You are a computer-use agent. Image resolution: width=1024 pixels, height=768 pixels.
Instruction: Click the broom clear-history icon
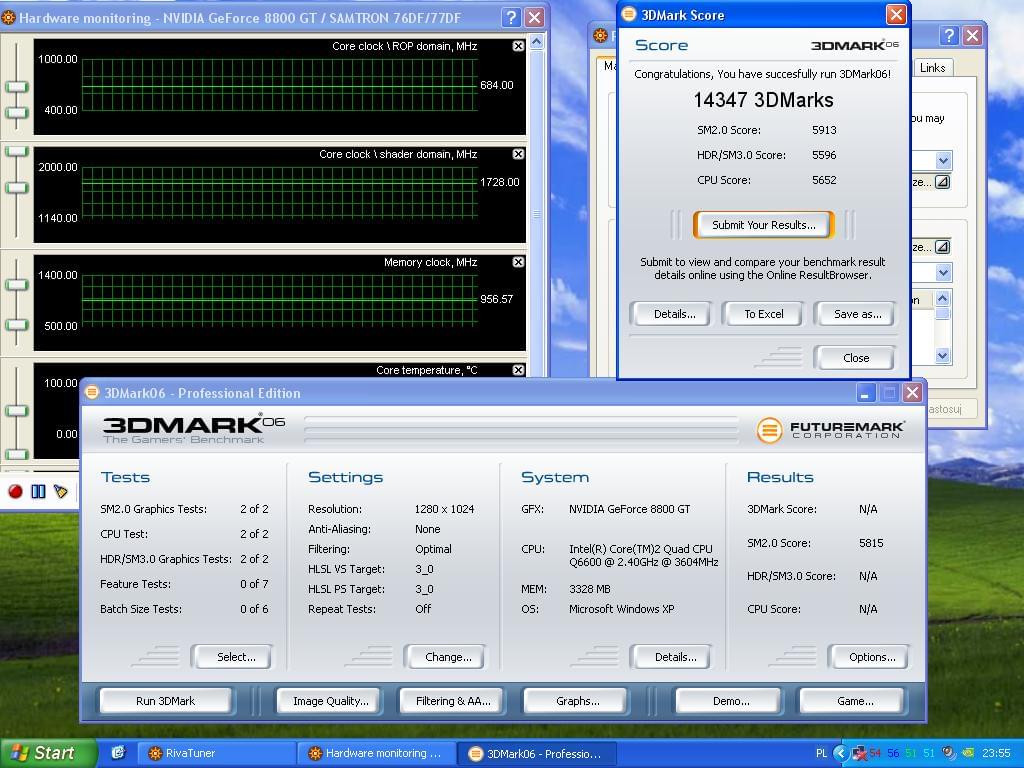(x=61, y=491)
